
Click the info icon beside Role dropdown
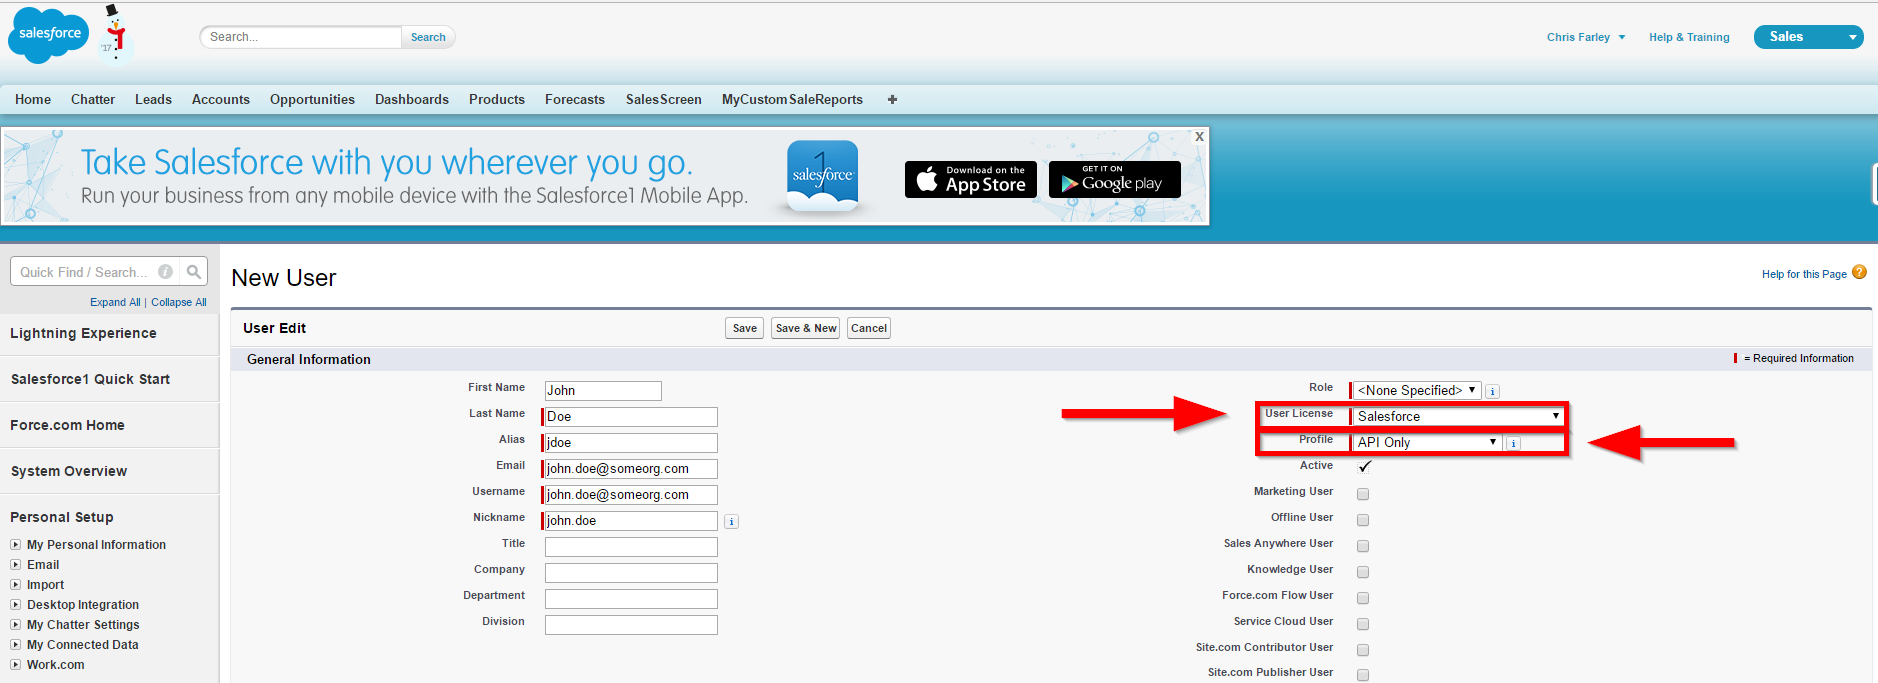click(x=1492, y=392)
